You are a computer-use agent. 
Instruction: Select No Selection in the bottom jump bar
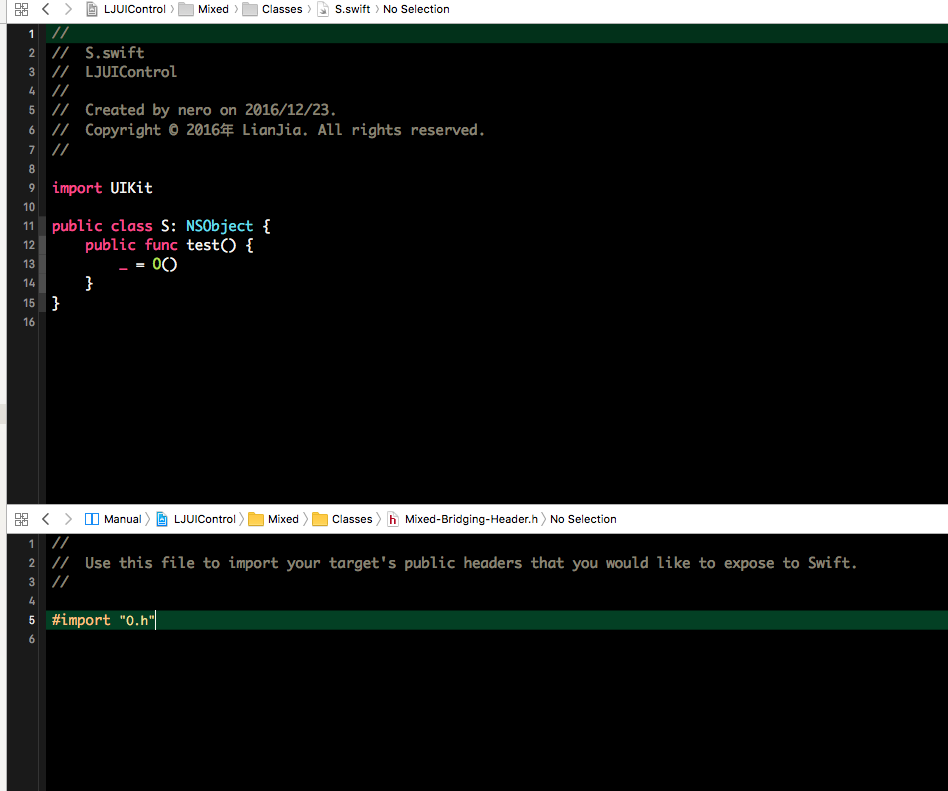[x=583, y=519]
